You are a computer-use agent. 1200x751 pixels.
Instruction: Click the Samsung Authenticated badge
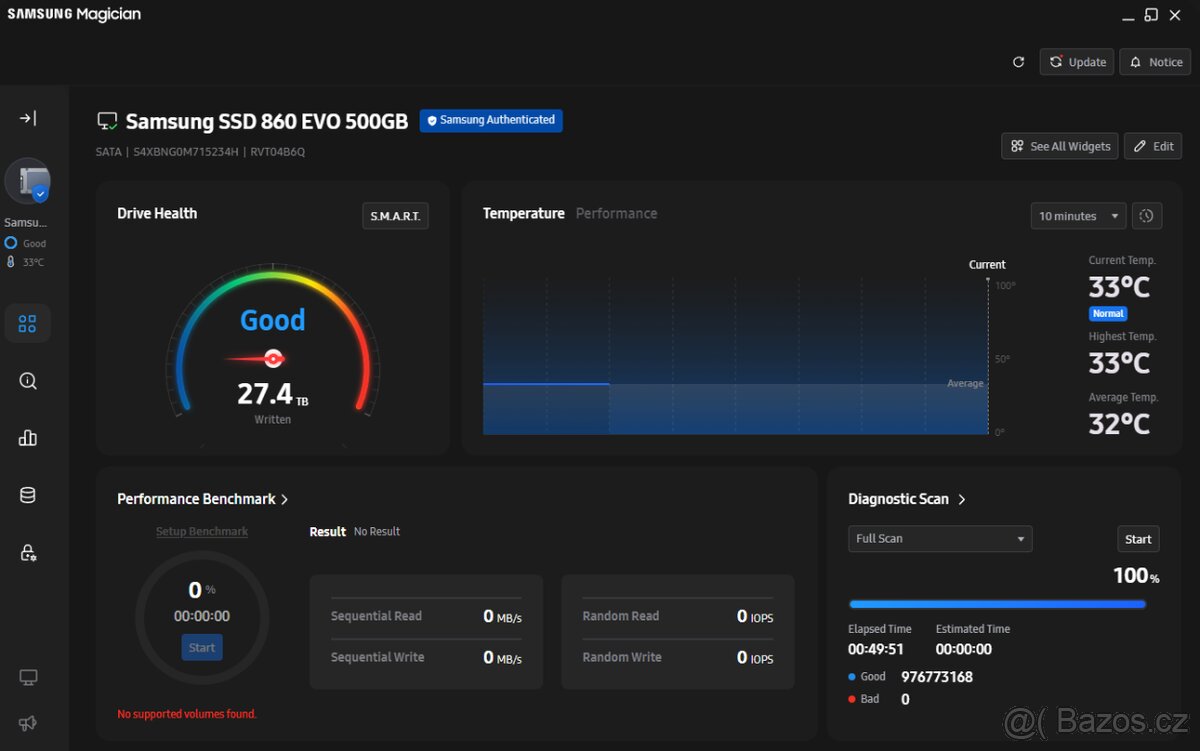pos(491,121)
